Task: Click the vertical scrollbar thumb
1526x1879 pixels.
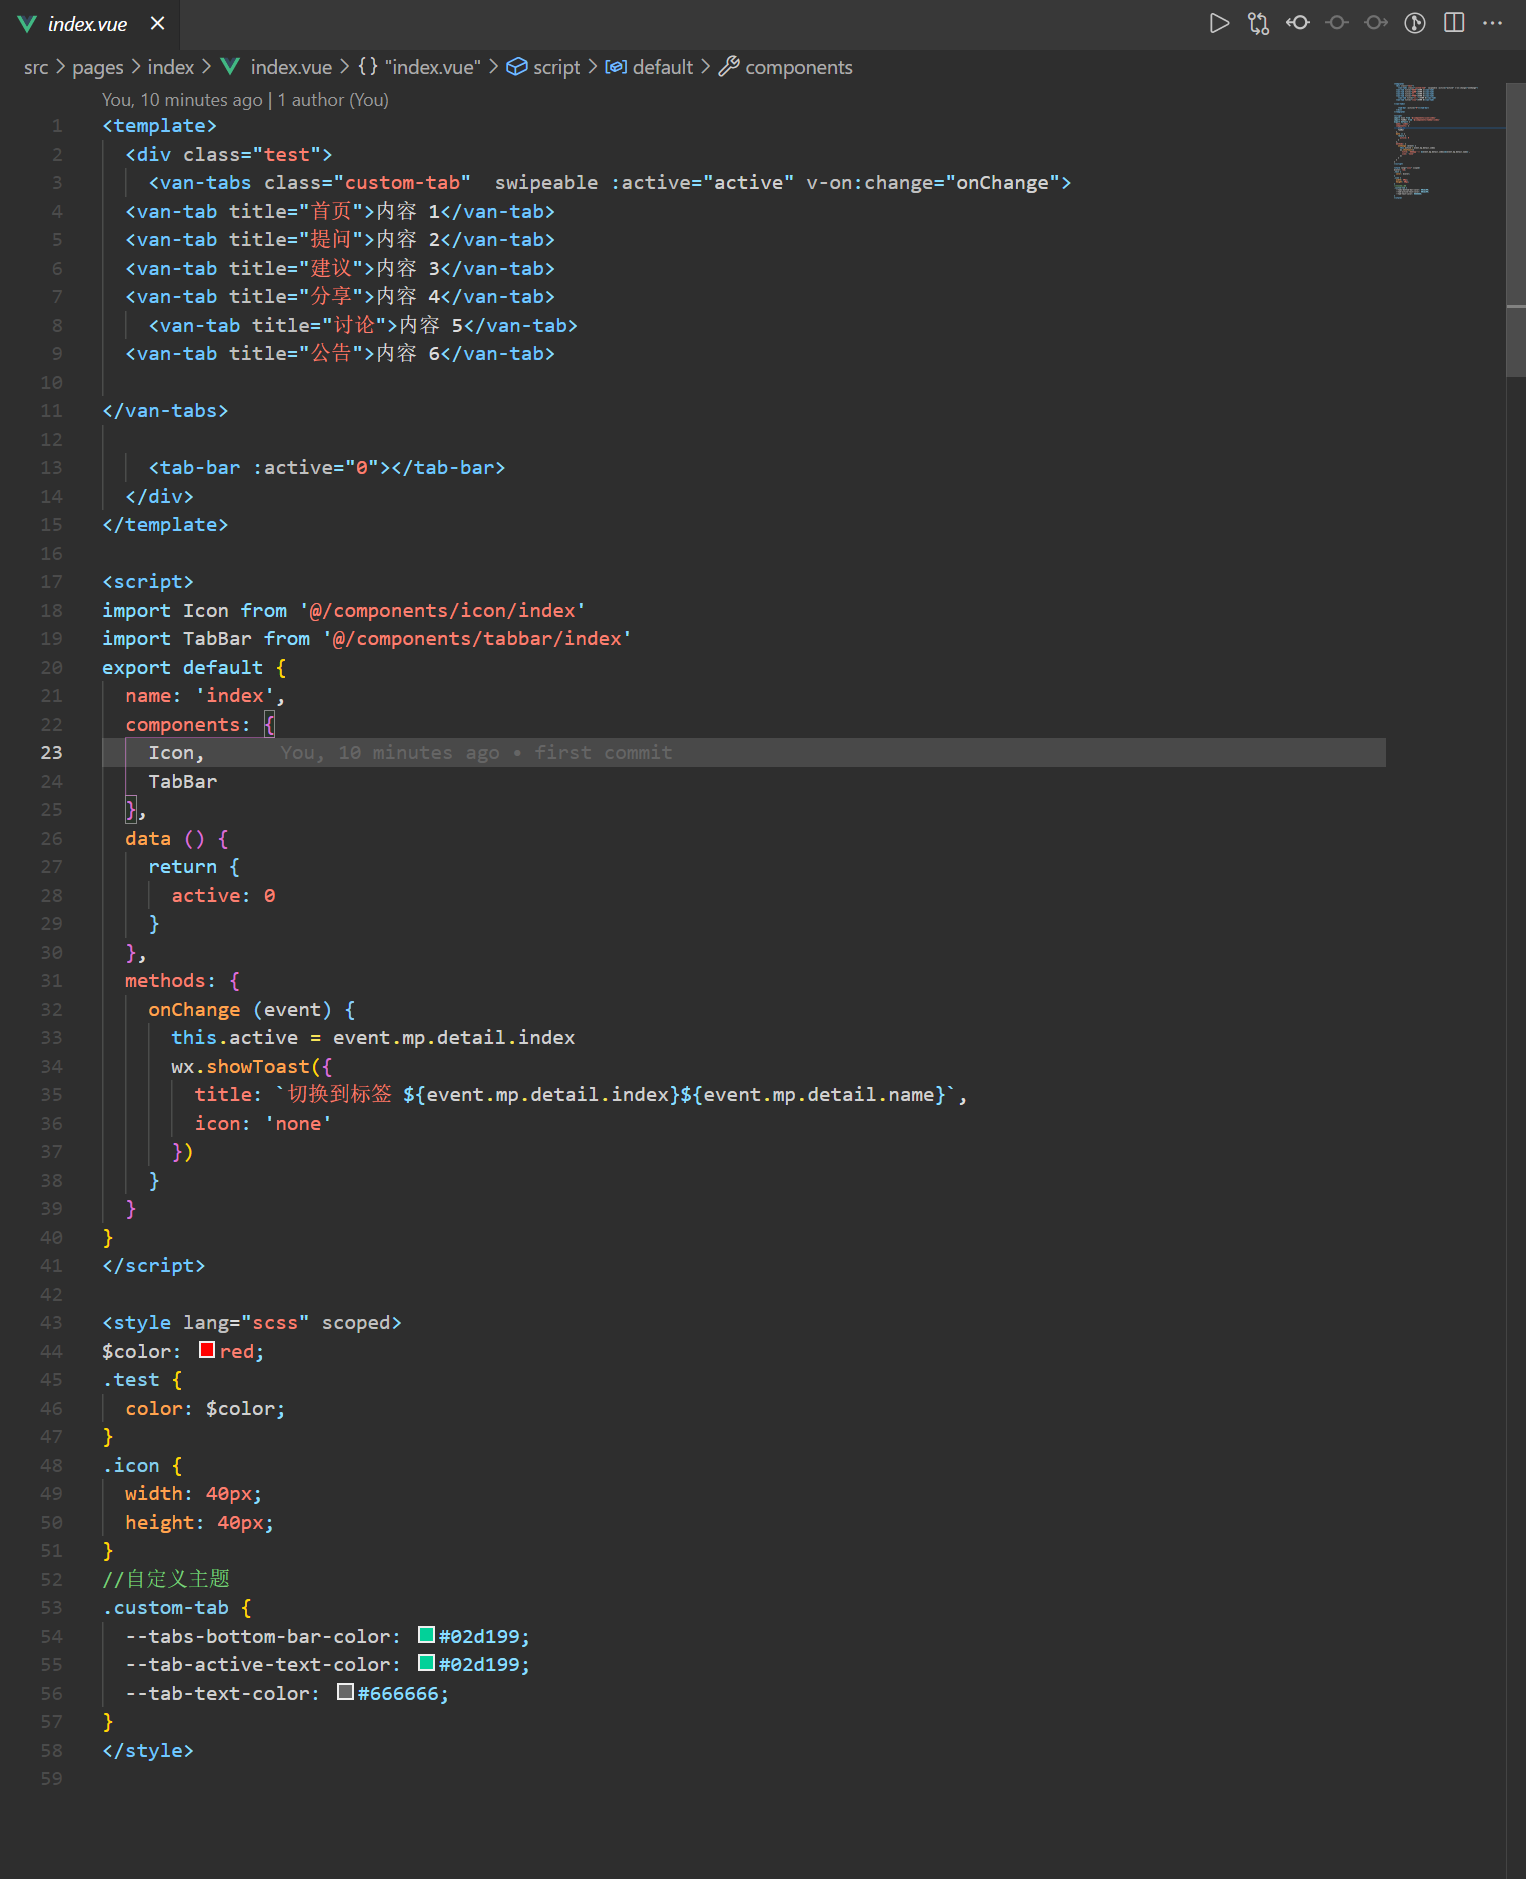Action: pos(1516,230)
